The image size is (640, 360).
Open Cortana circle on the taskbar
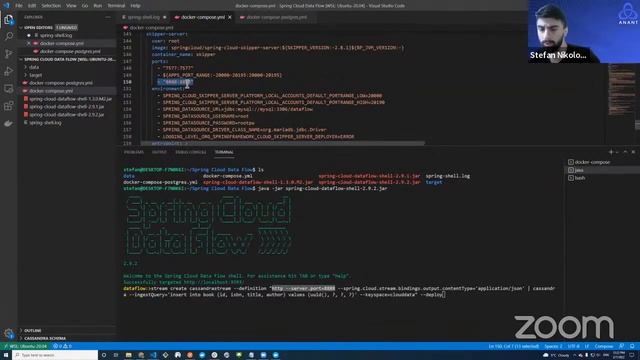[x=104, y=355]
